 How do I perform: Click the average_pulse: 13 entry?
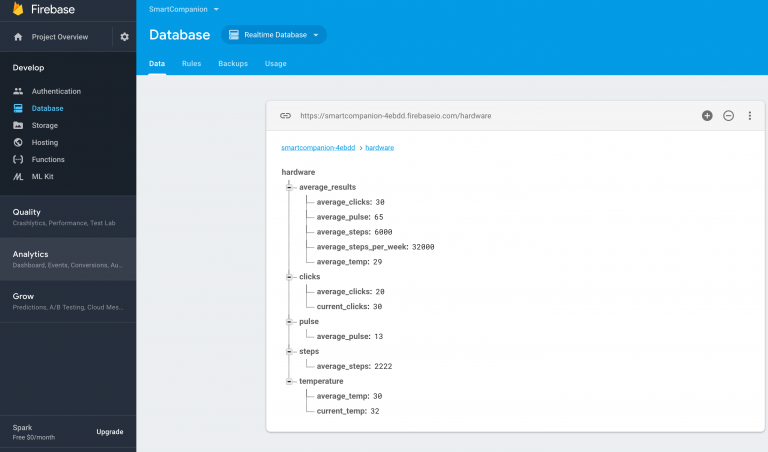pos(350,336)
